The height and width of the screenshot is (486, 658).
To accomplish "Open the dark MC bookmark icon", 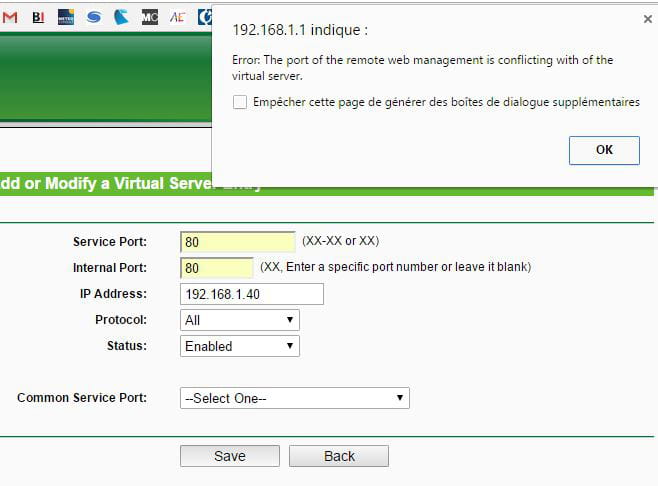I will (x=150, y=17).
